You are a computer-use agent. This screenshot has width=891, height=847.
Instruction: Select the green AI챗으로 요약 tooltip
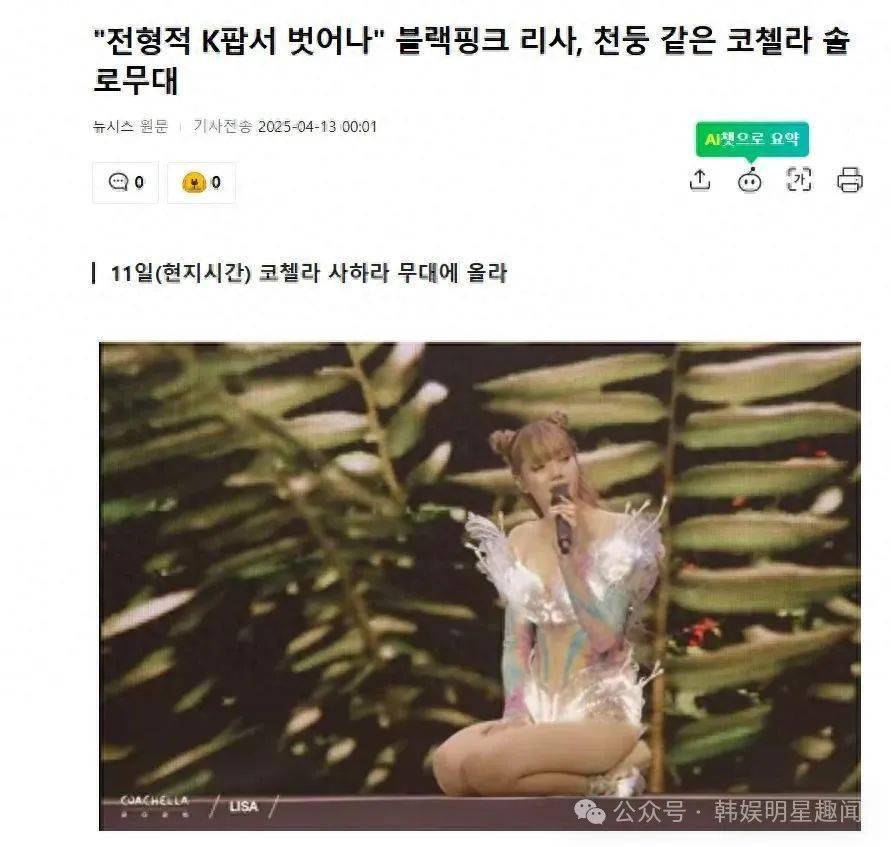(x=752, y=139)
